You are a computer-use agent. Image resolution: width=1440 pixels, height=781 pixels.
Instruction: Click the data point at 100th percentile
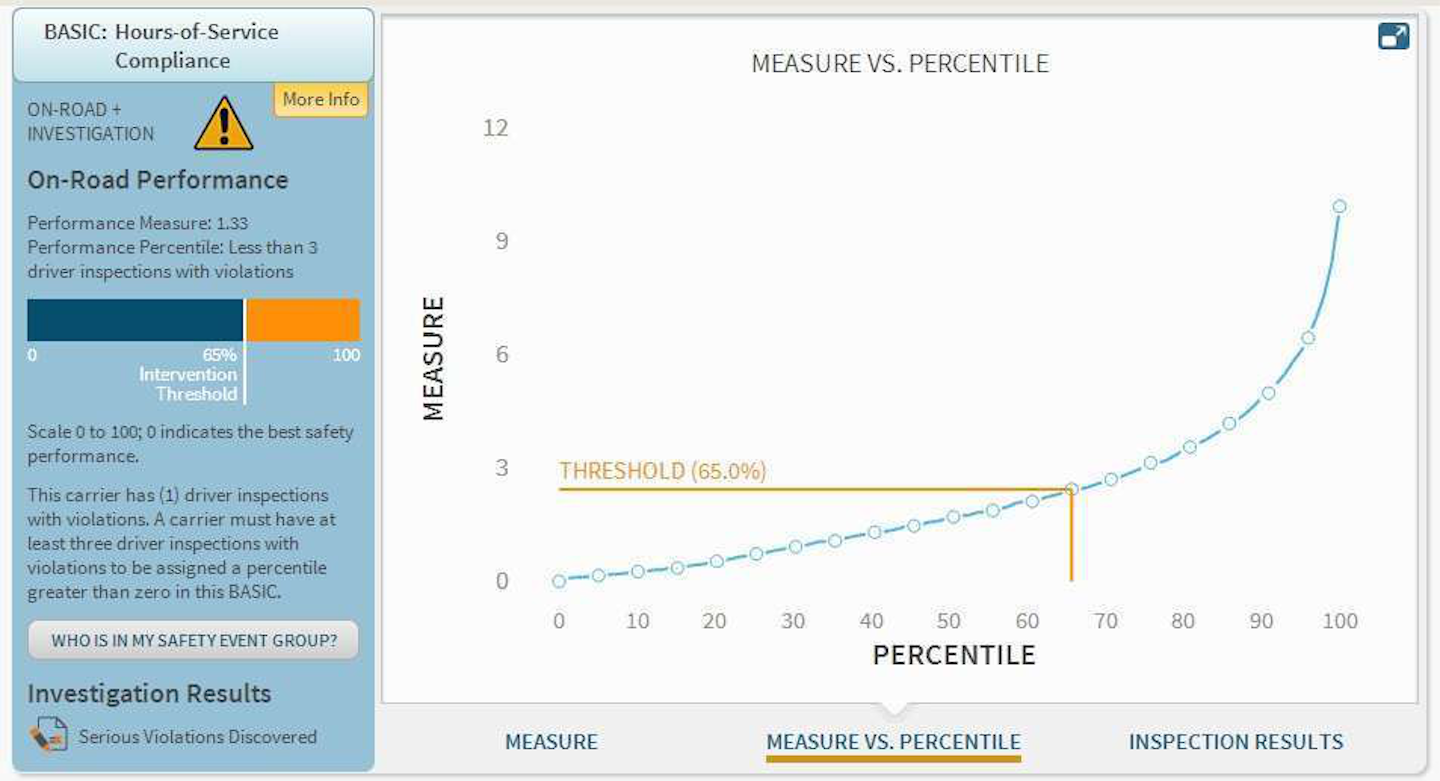point(1339,206)
